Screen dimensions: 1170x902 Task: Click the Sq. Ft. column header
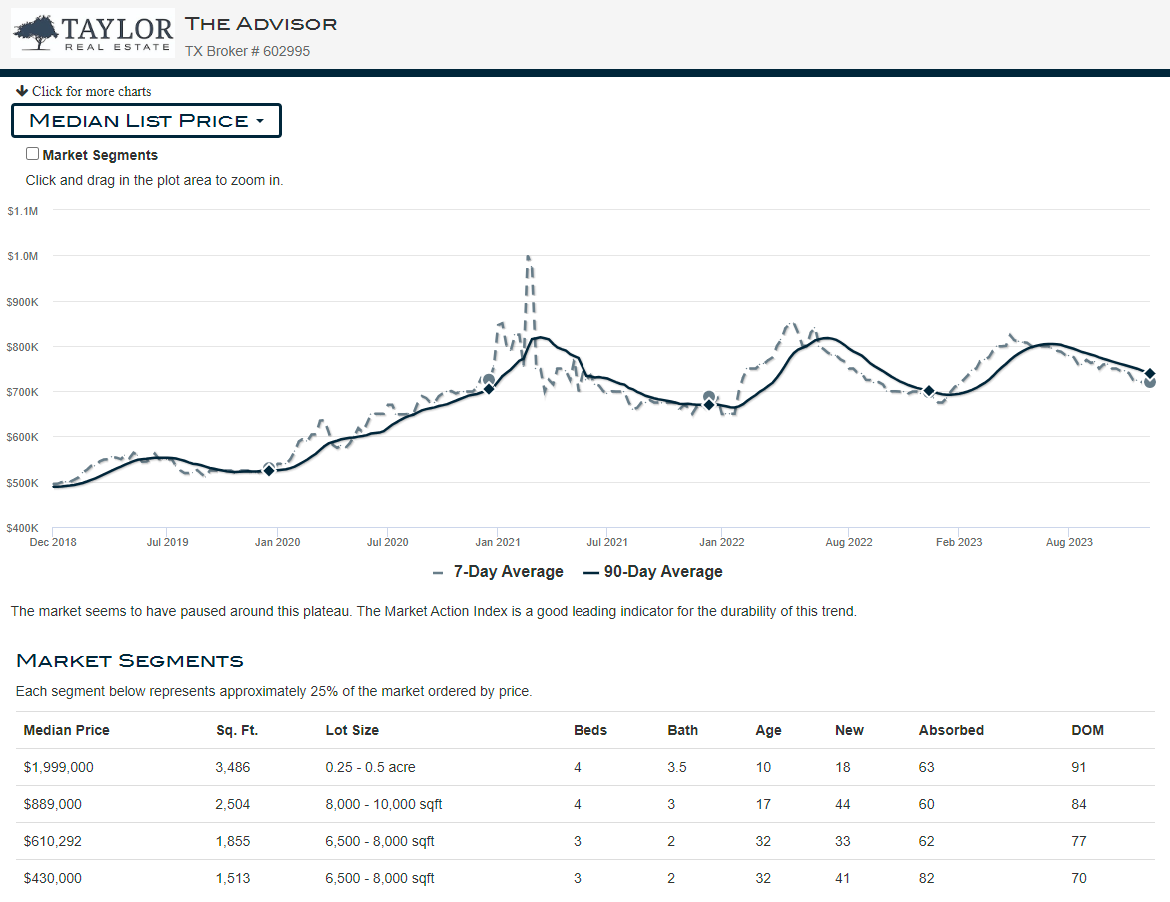[237, 730]
